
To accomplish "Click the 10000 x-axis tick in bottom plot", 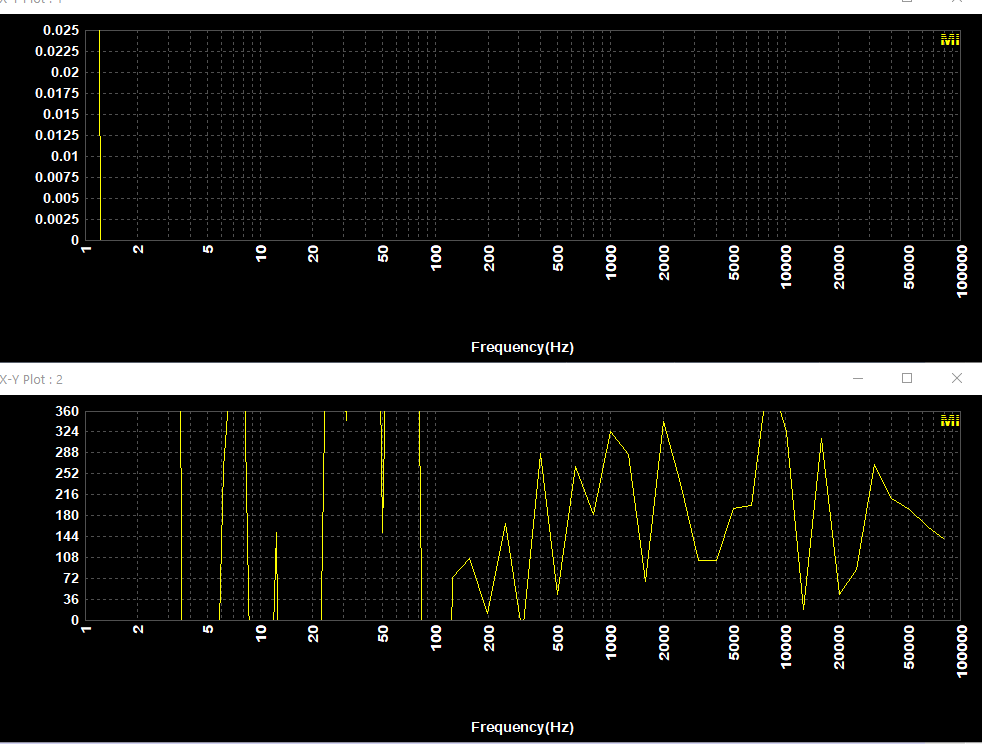I will click(x=786, y=647).
